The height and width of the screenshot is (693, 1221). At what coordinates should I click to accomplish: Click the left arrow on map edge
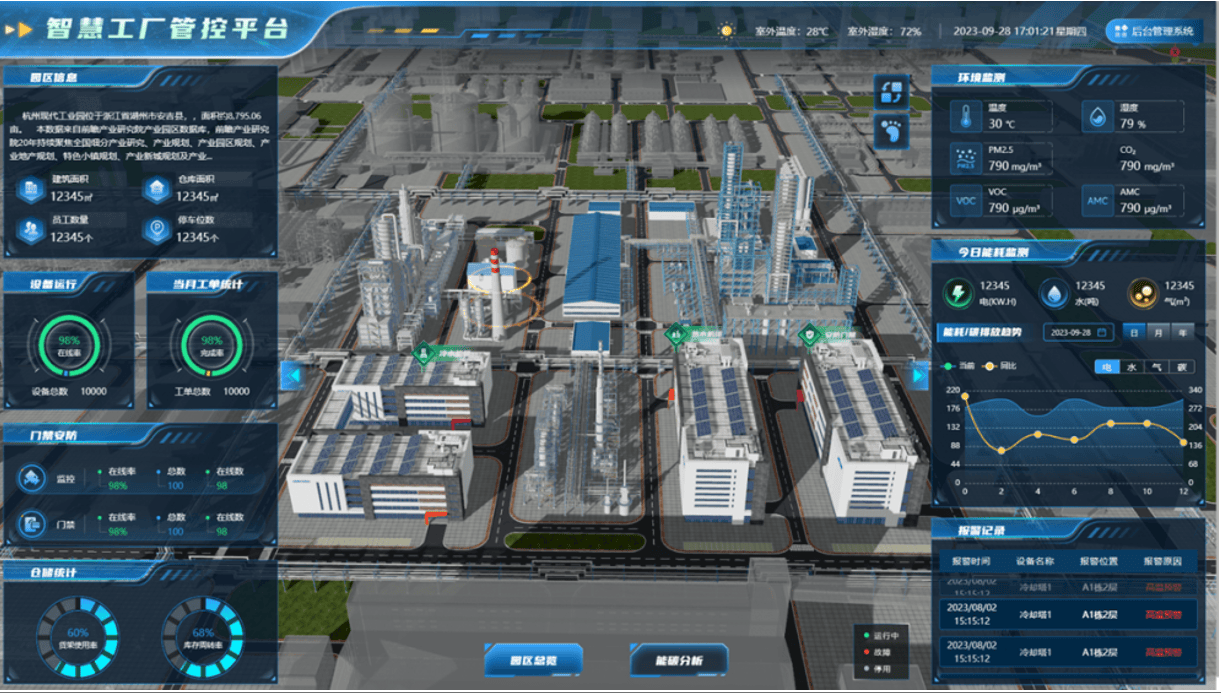290,376
